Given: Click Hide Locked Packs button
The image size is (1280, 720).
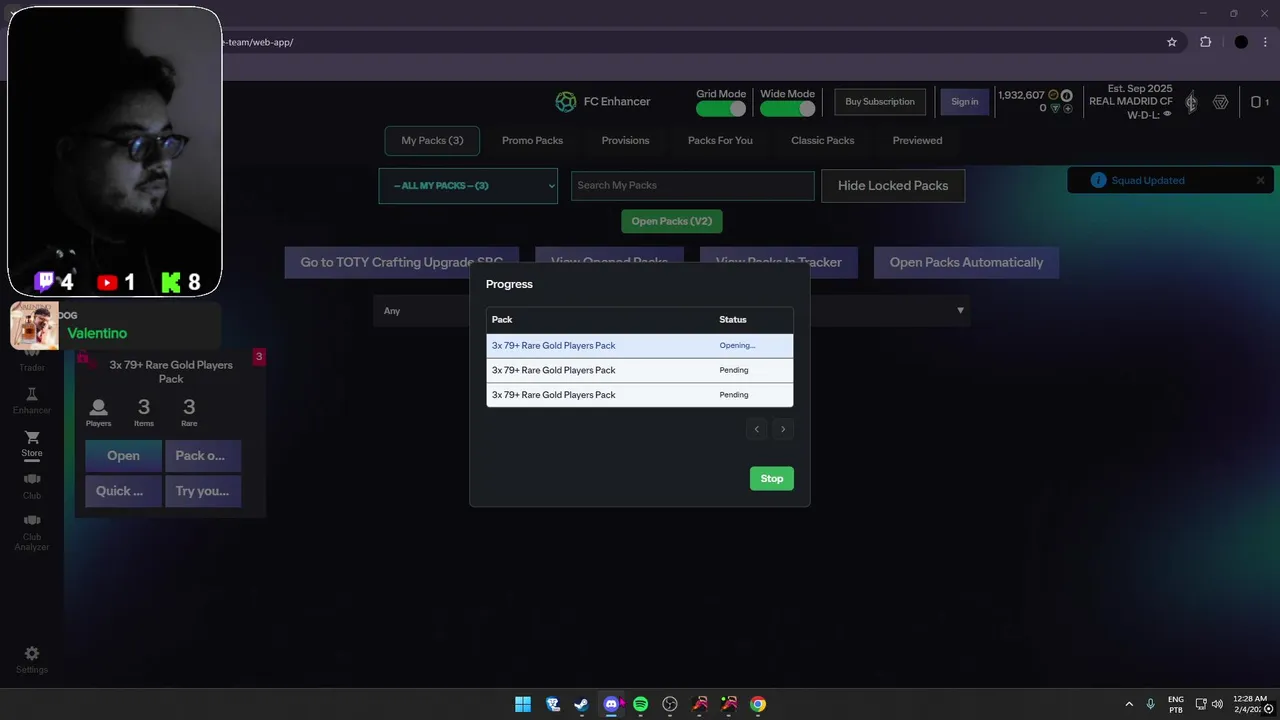Looking at the screenshot, I should point(893,186).
